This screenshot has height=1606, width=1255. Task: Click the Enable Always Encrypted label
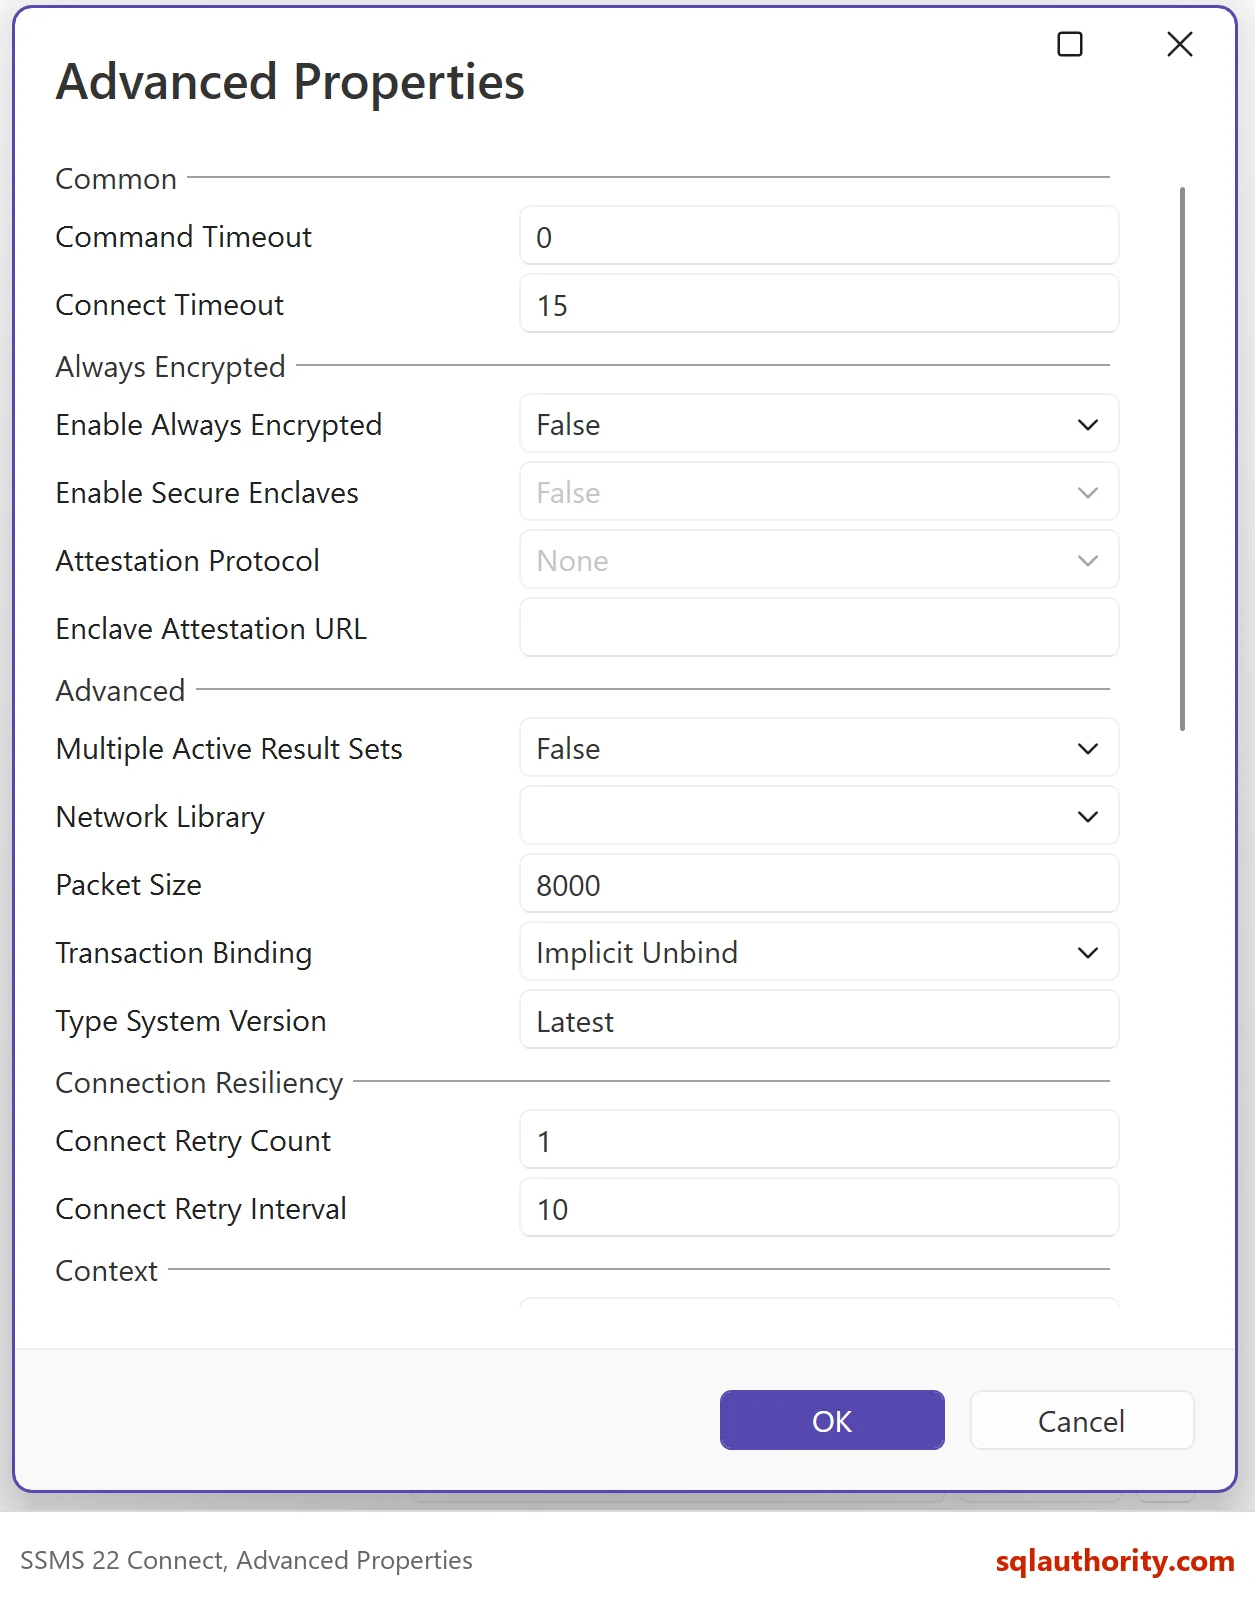[219, 425]
